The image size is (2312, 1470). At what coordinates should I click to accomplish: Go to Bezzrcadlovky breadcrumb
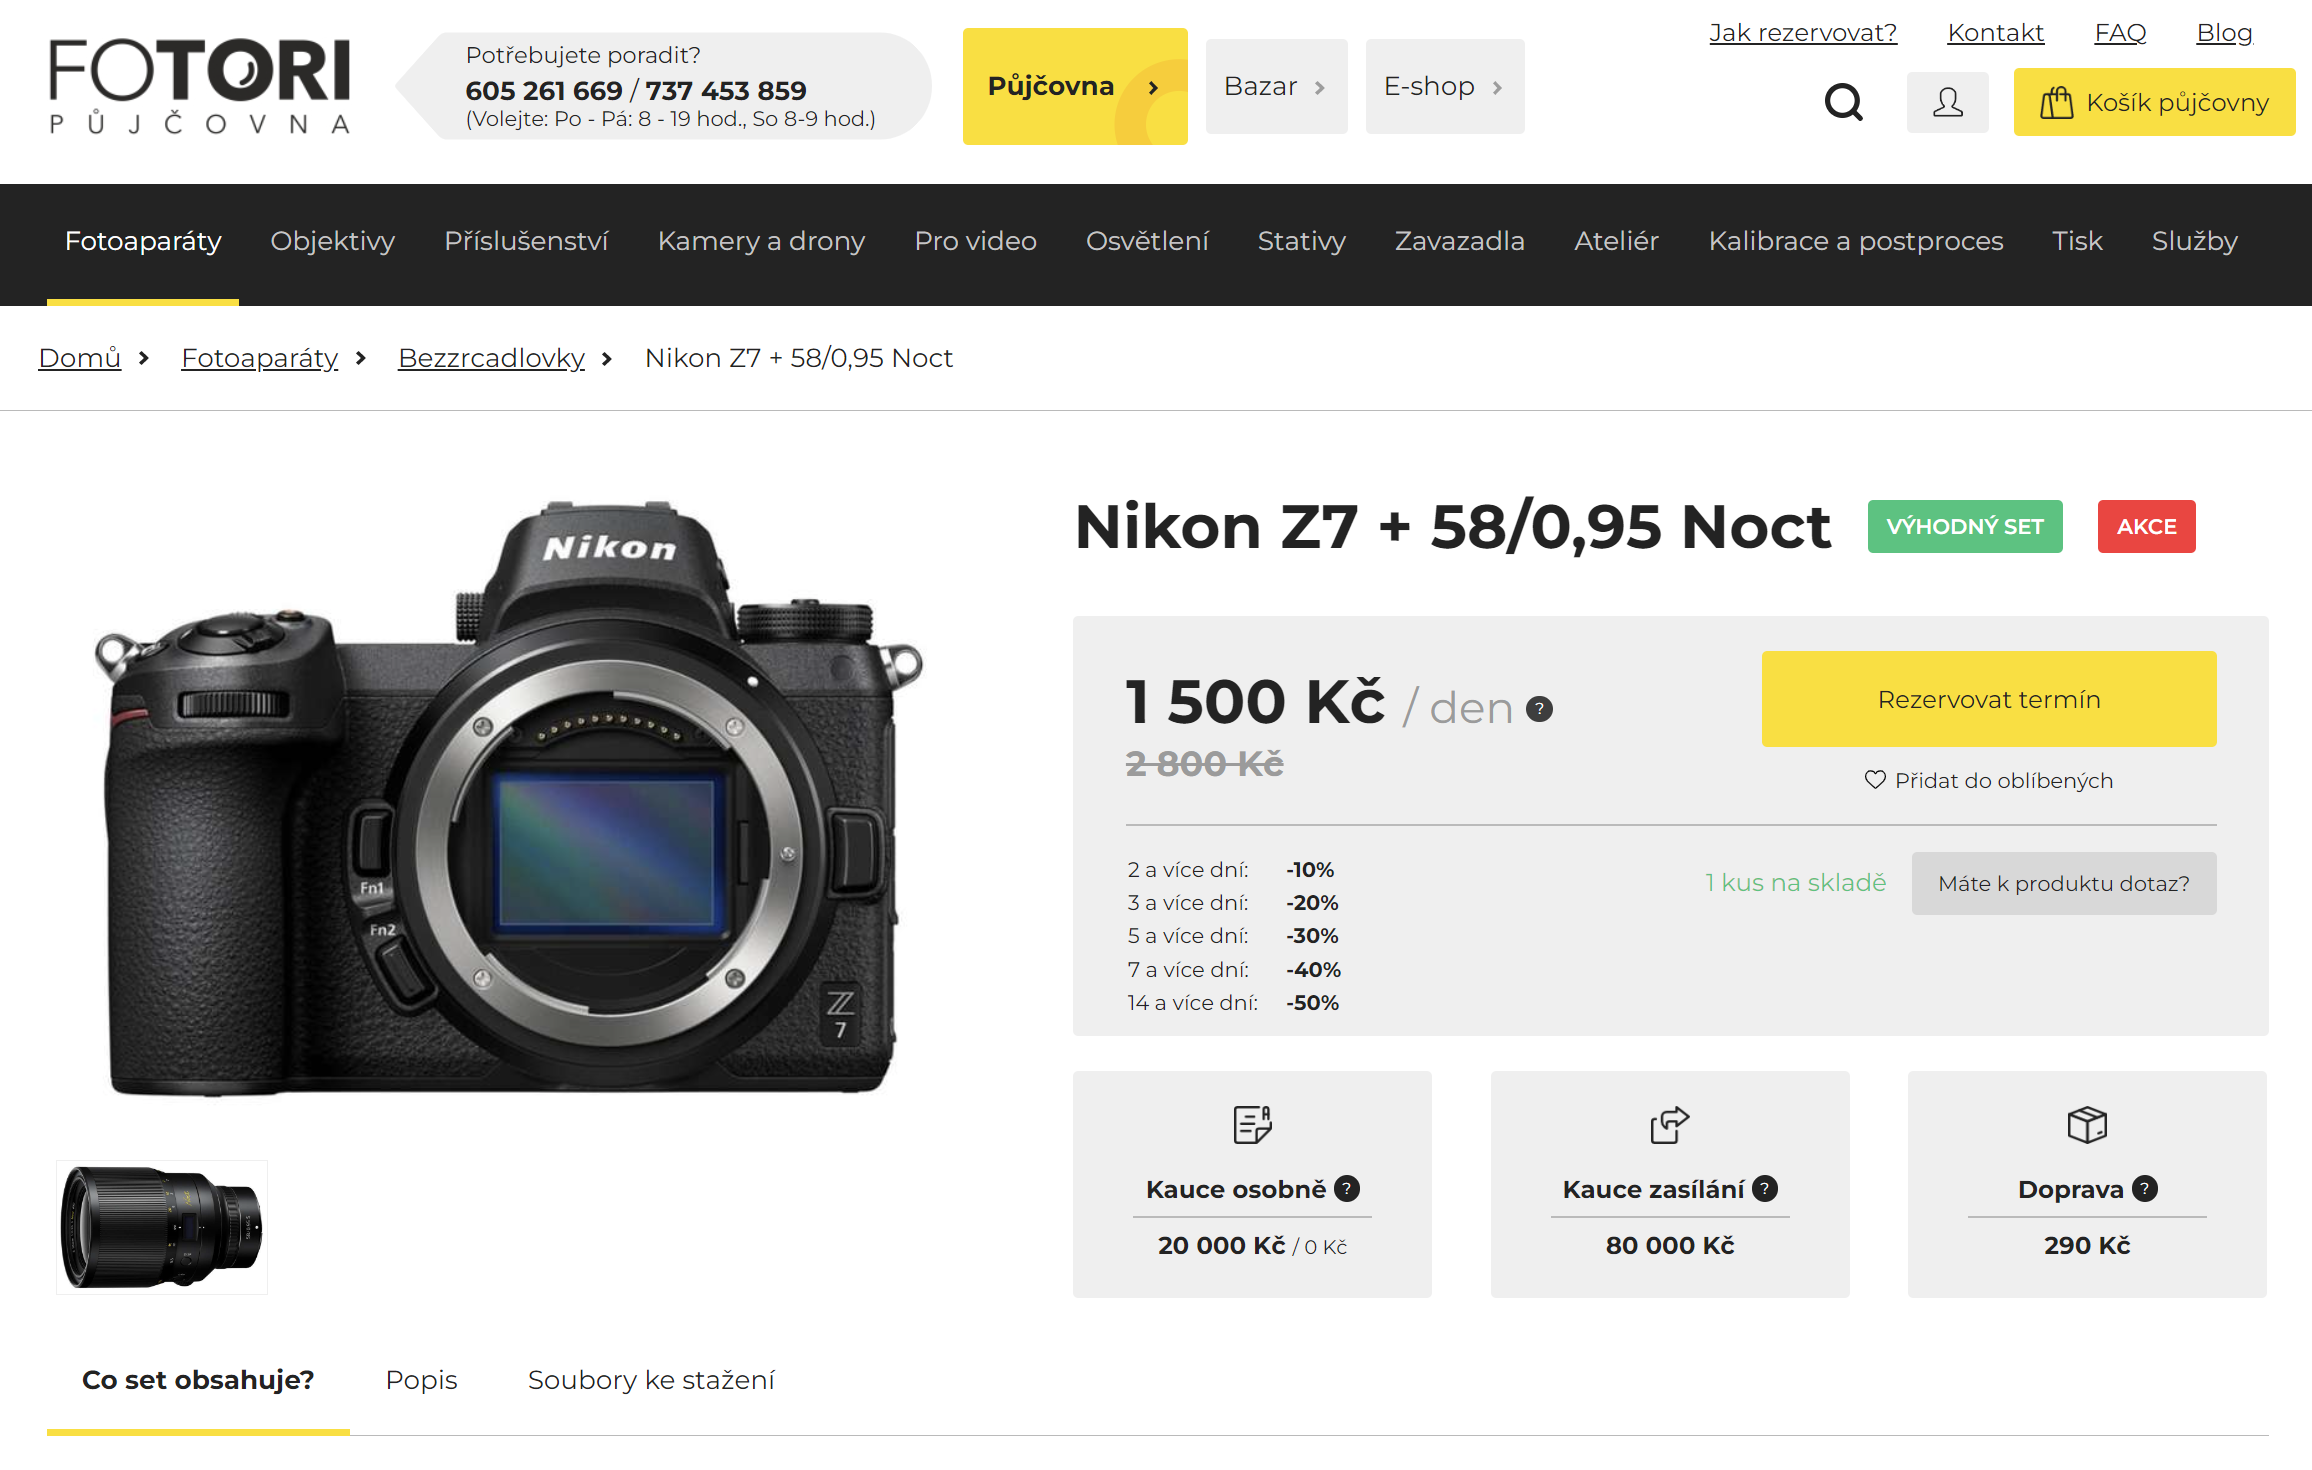click(491, 358)
